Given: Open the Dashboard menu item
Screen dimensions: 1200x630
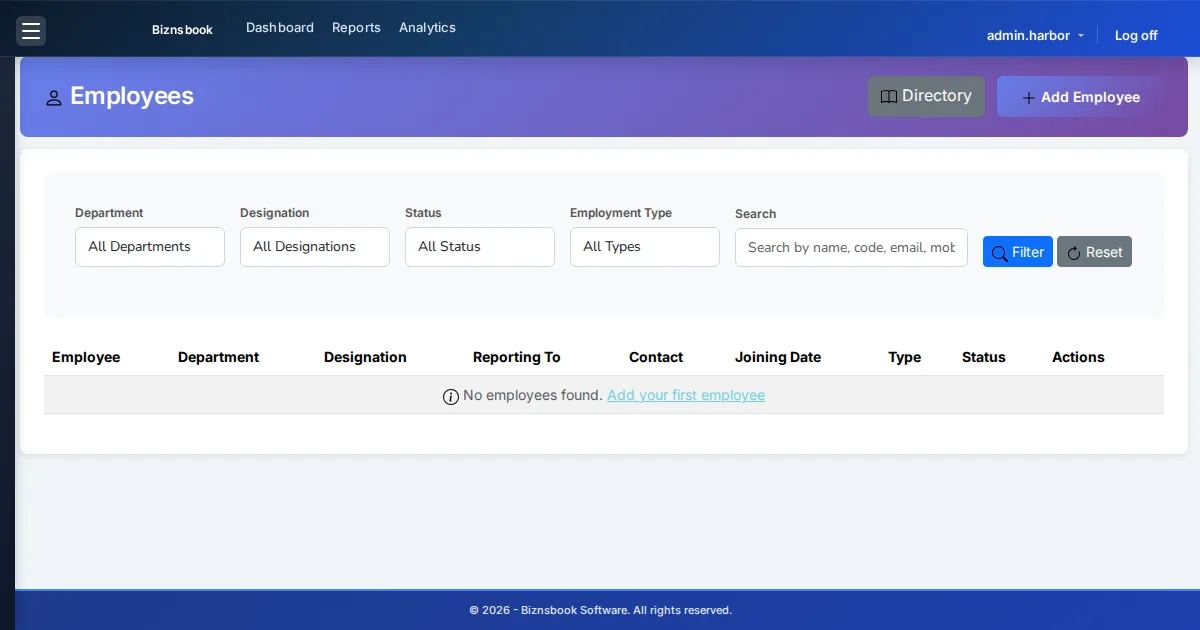Looking at the screenshot, I should tap(280, 28).
